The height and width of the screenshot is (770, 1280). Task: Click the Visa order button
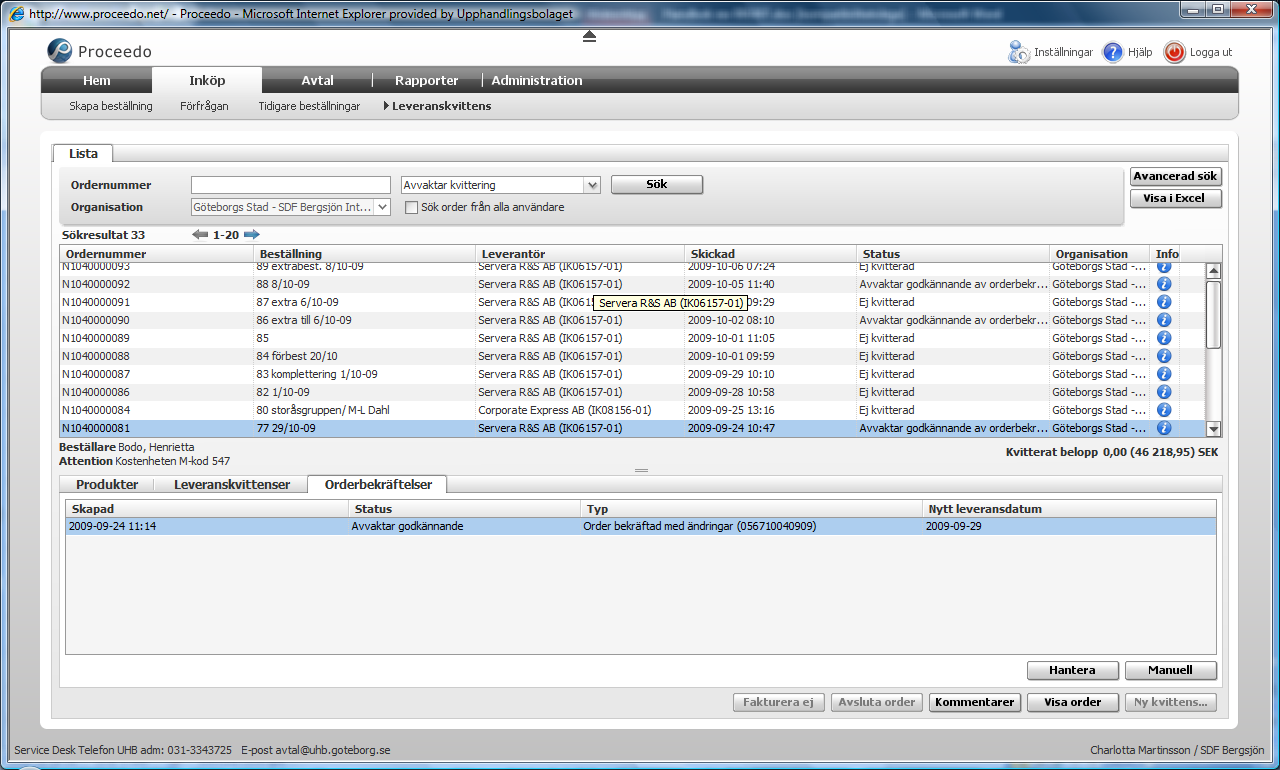tap(1072, 702)
